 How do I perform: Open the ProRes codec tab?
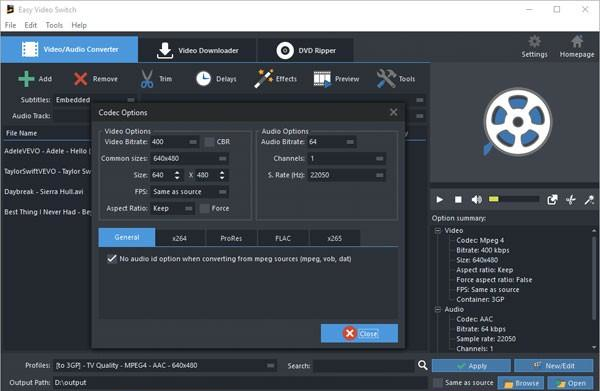point(231,238)
